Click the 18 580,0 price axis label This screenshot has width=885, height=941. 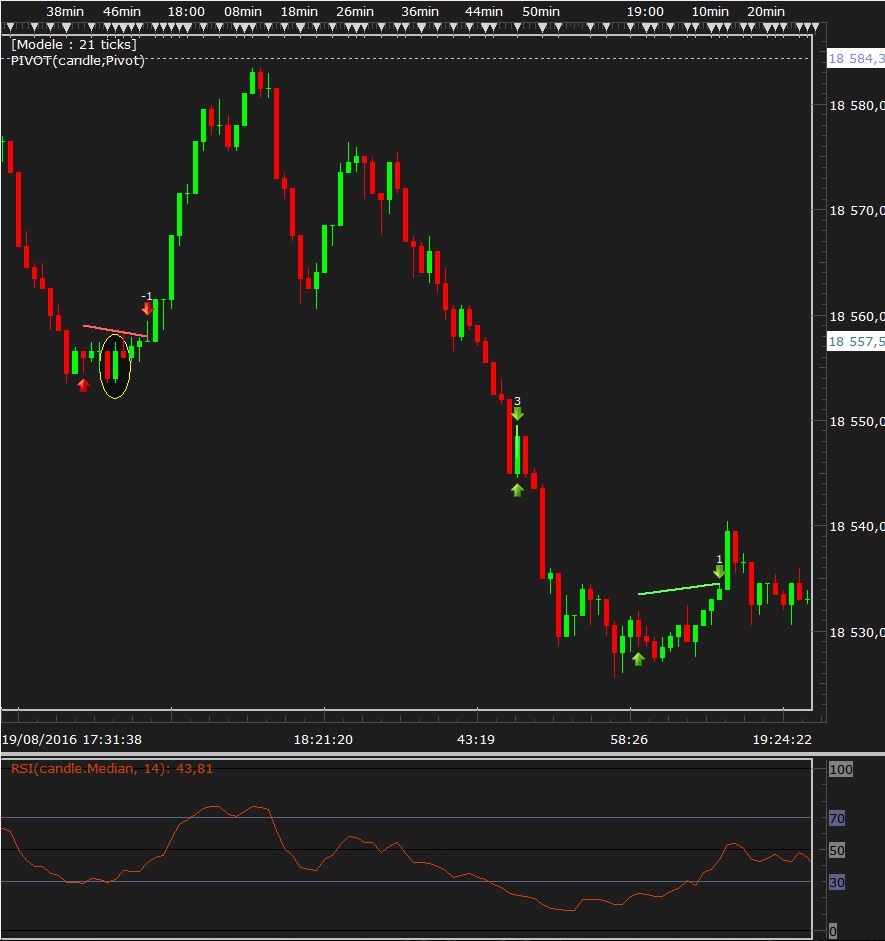857,106
